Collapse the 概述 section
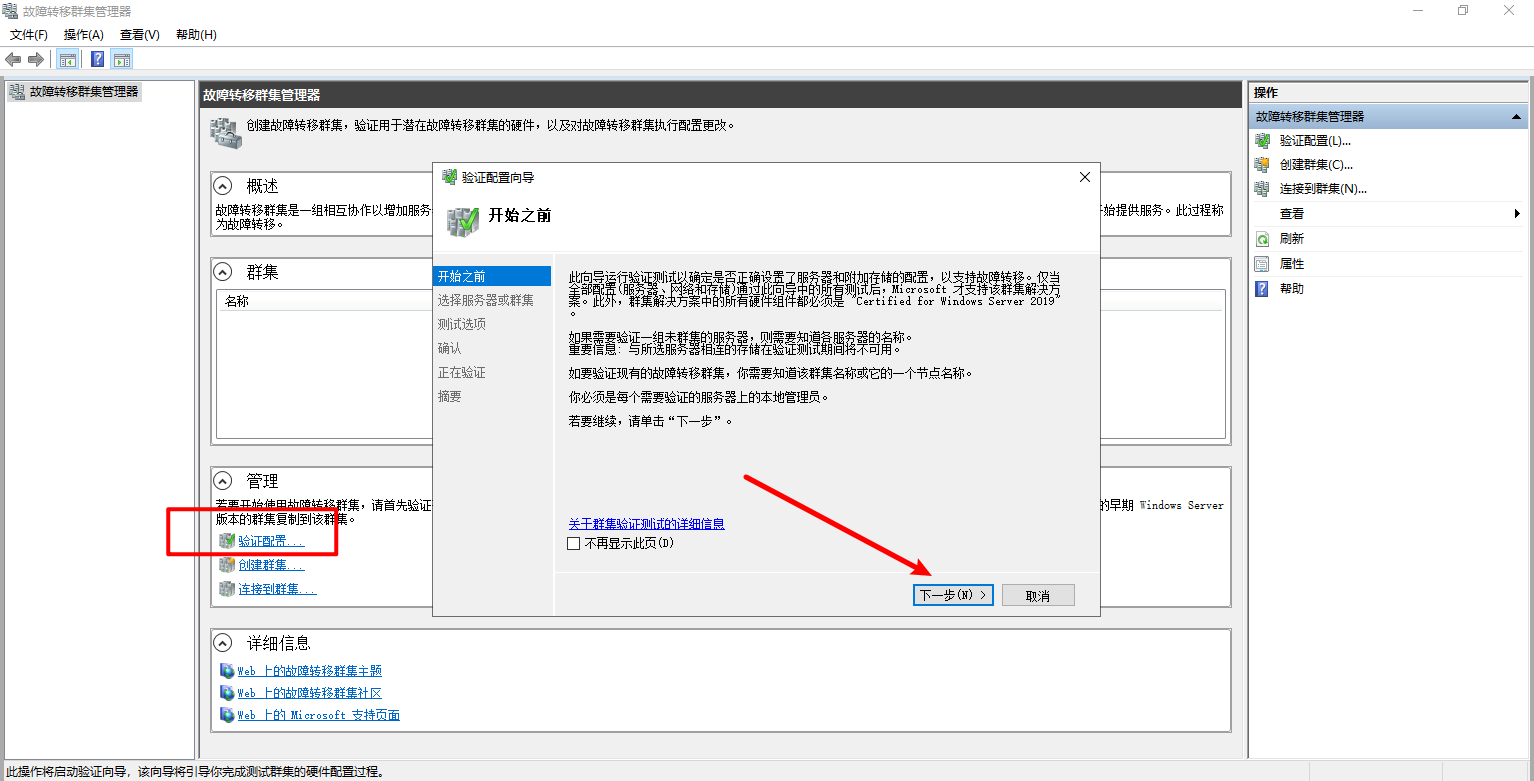Image resolution: width=1534 pixels, height=781 pixels. (x=224, y=186)
